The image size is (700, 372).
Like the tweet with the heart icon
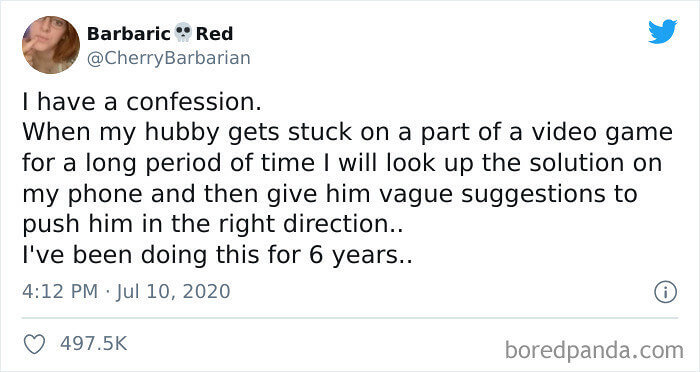(34, 344)
